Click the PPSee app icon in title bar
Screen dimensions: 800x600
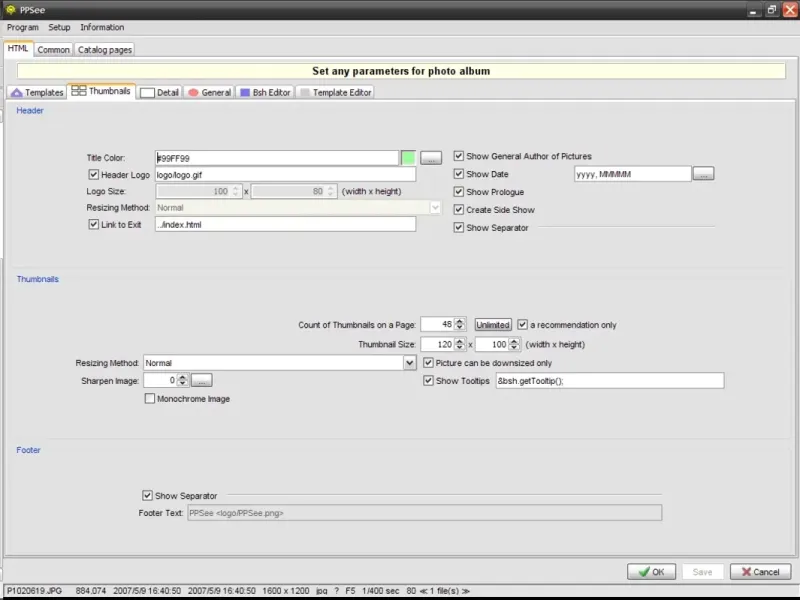click(x=11, y=10)
